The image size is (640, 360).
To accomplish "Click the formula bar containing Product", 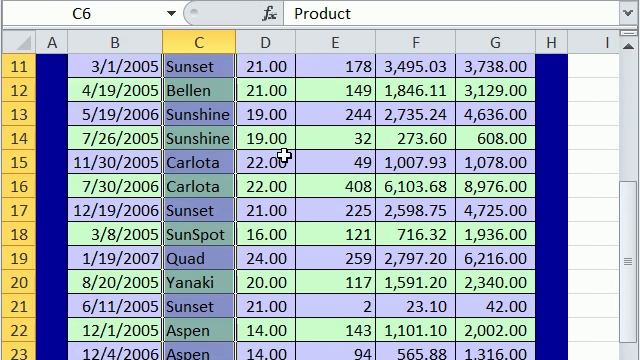I will (451, 13).
